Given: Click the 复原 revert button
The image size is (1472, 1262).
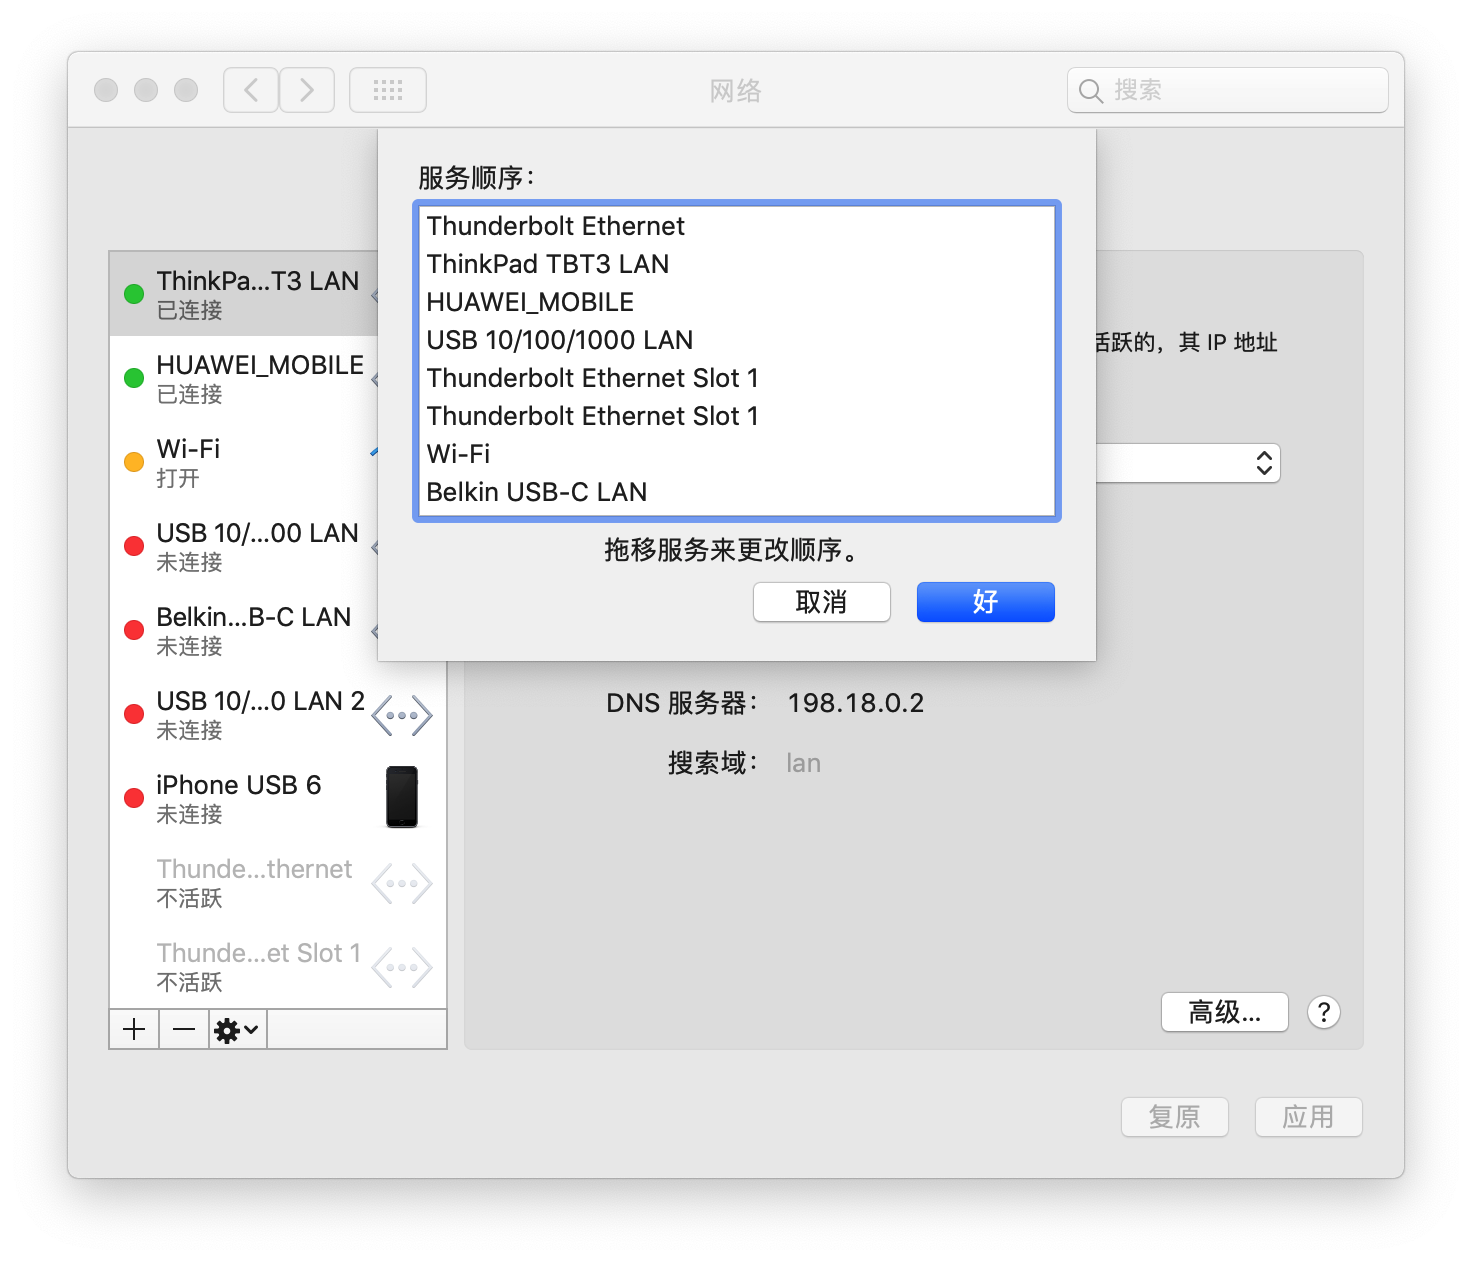Looking at the screenshot, I should coord(1175,1117).
